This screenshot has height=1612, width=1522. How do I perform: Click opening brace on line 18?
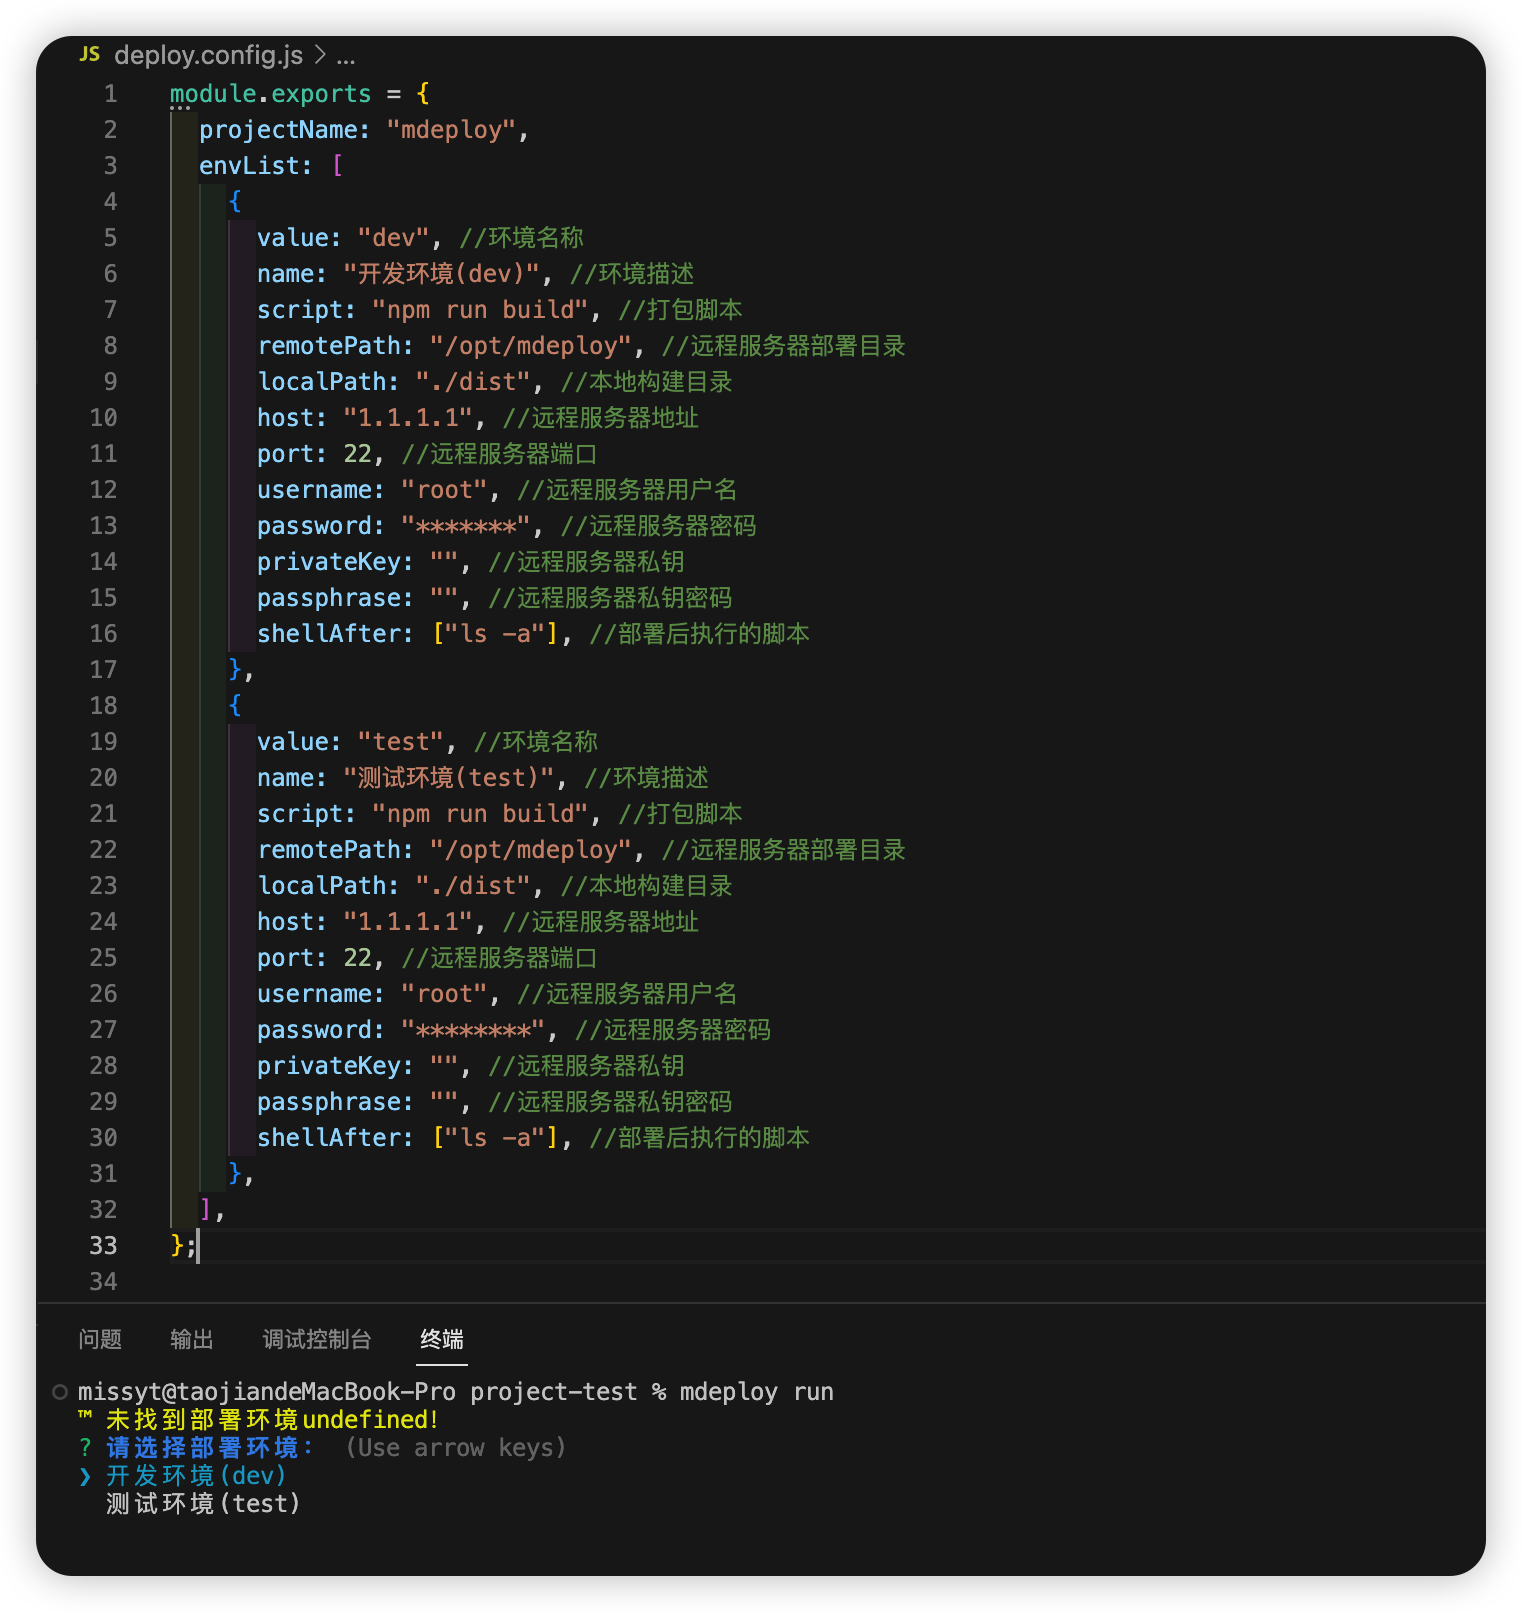(235, 706)
